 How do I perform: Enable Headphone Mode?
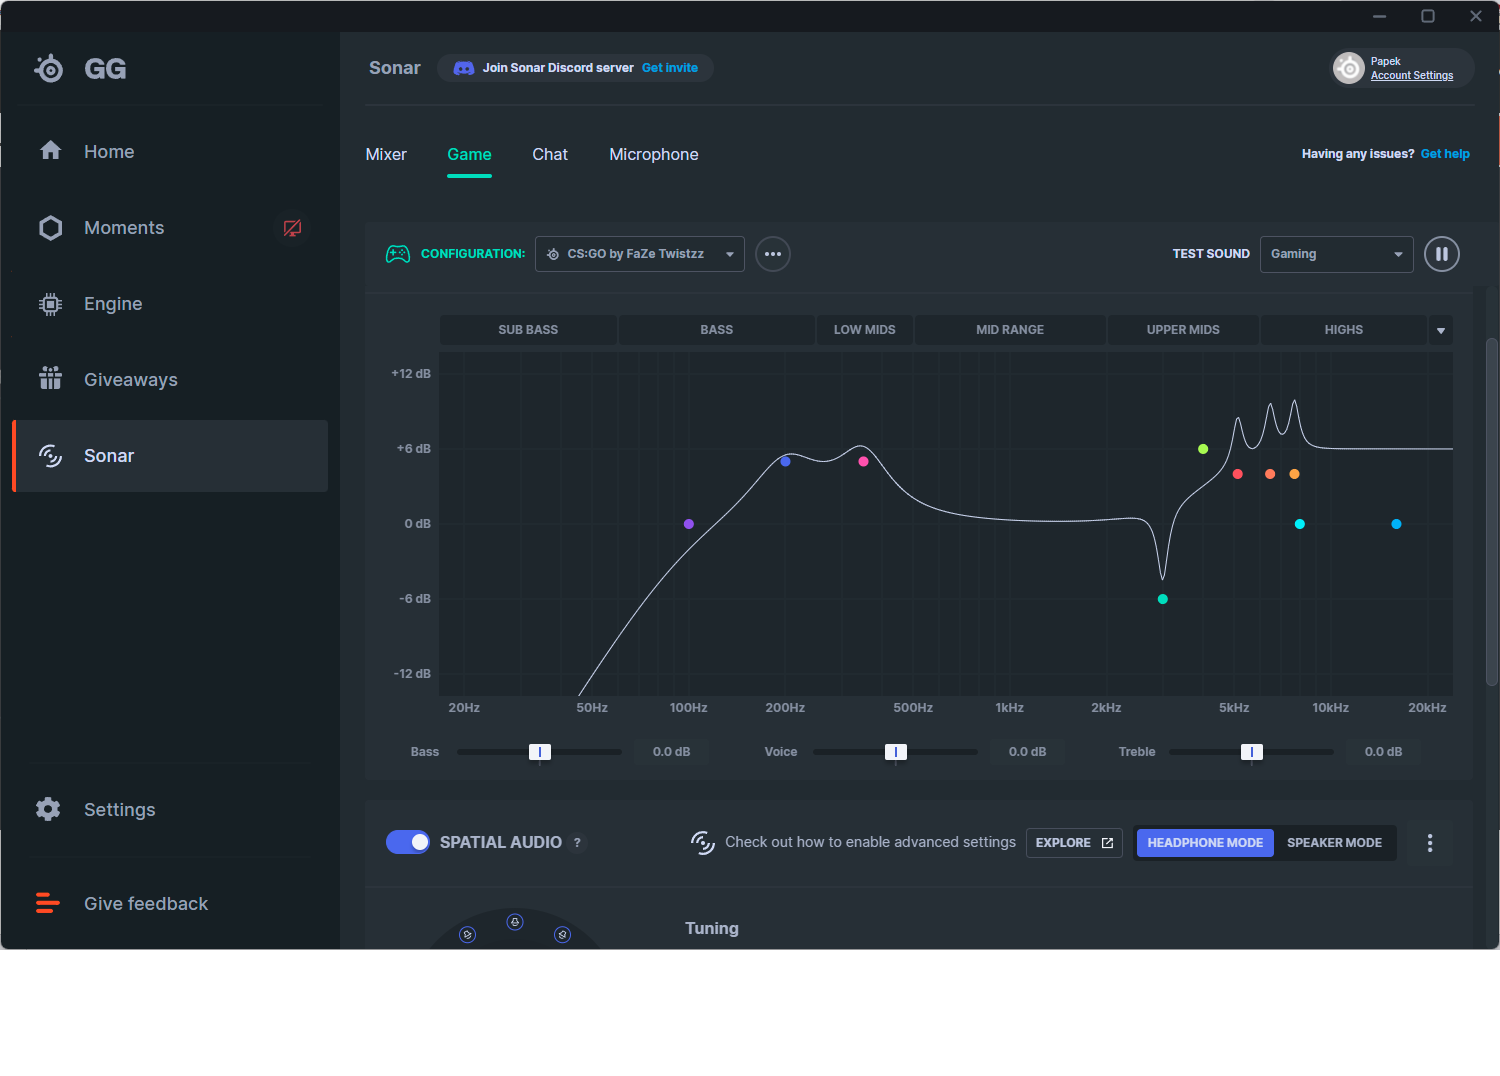[1205, 843]
